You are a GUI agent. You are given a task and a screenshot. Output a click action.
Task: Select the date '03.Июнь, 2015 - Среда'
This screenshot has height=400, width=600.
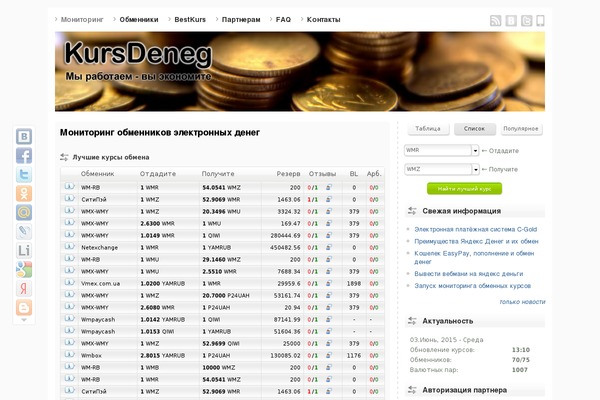point(446,340)
